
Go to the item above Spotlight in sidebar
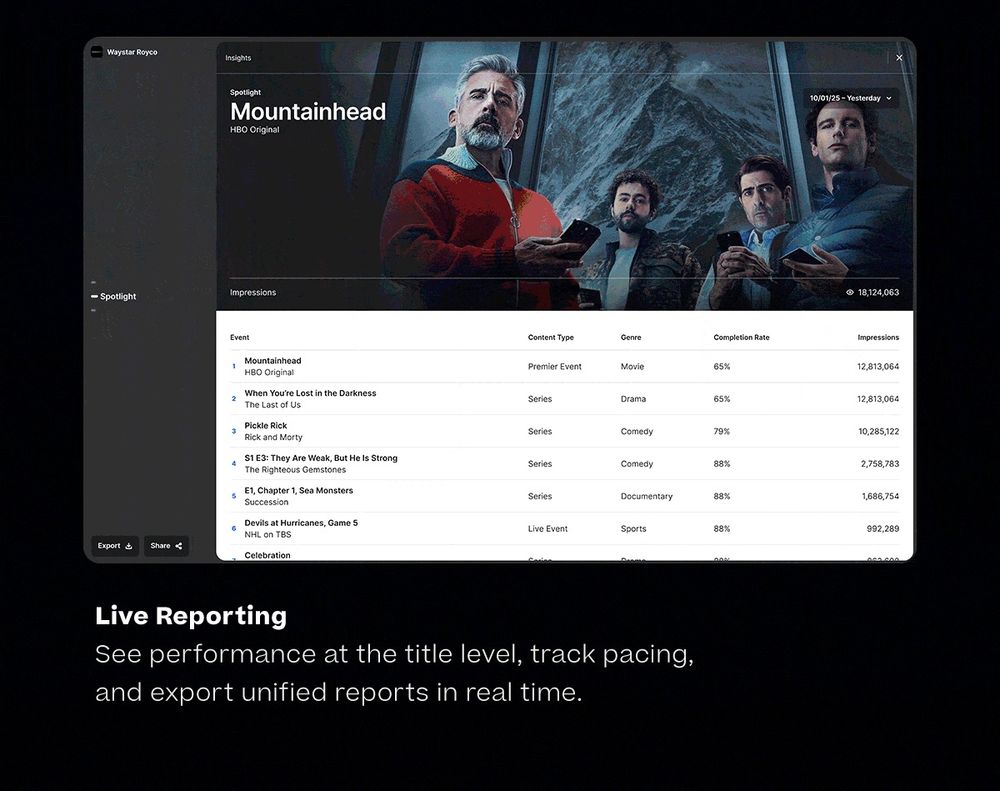(94, 283)
